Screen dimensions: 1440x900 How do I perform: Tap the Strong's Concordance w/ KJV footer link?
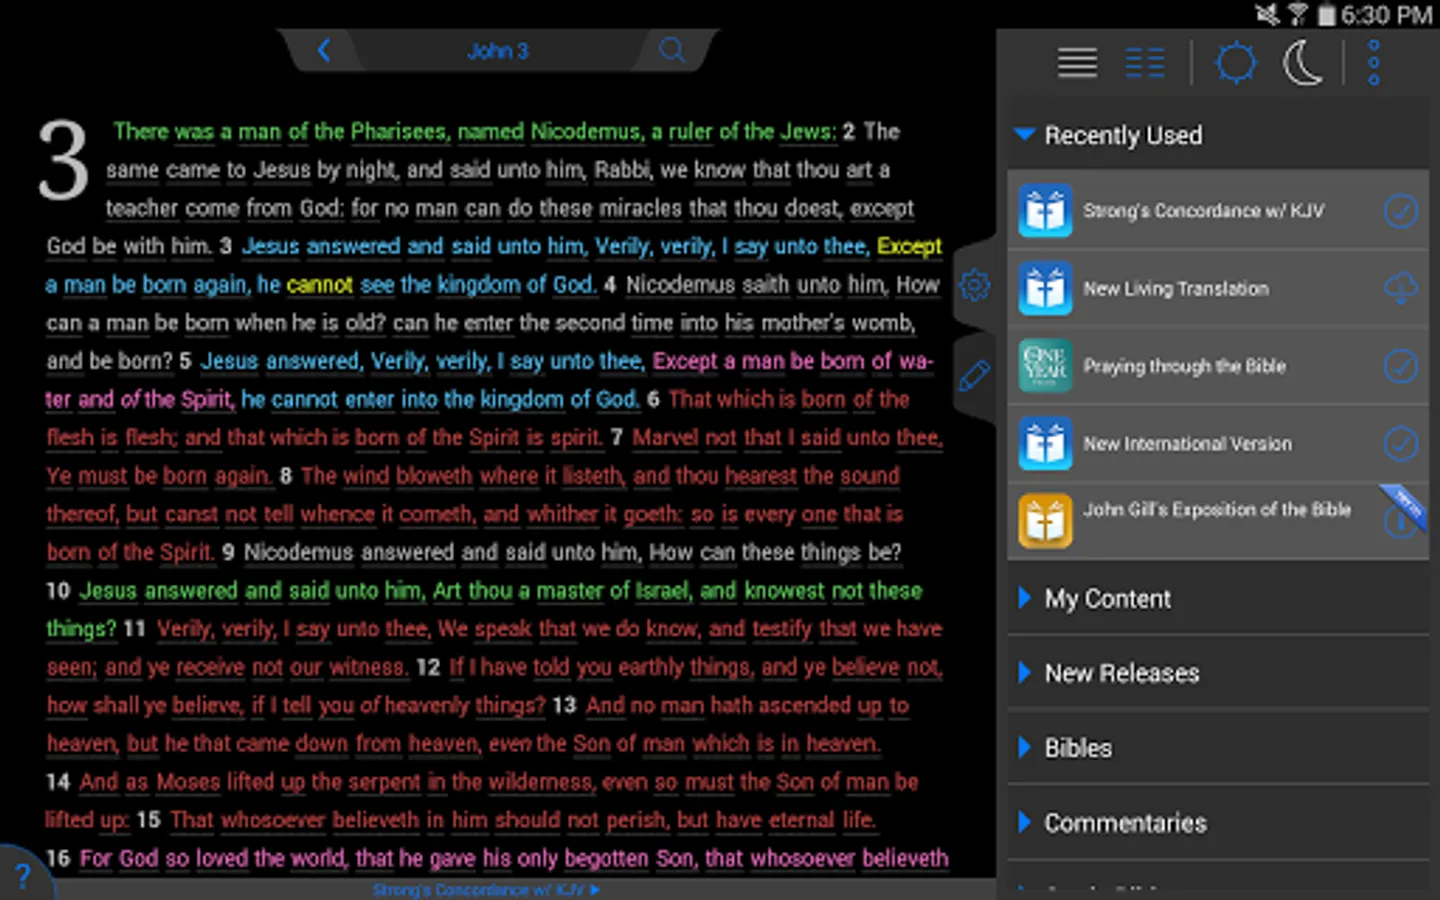pos(486,889)
